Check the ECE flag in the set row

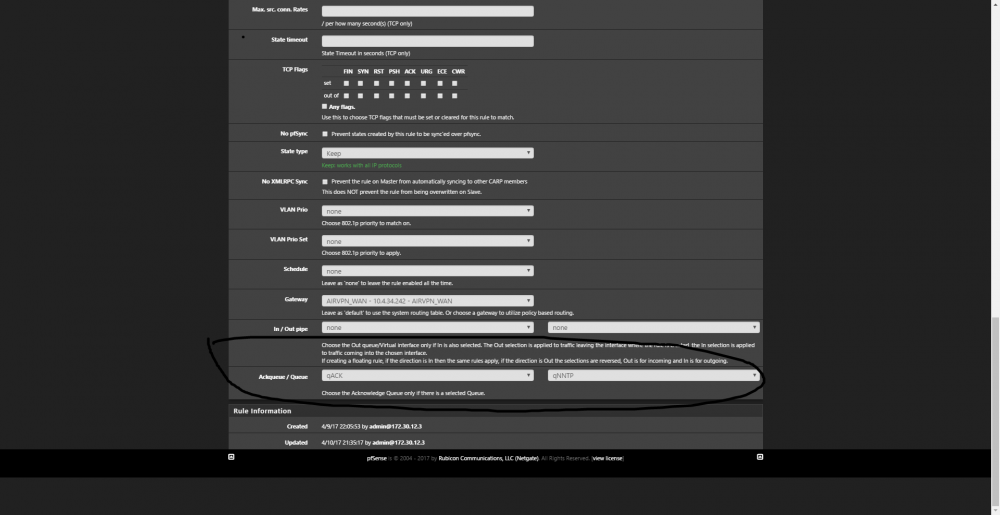coord(440,83)
